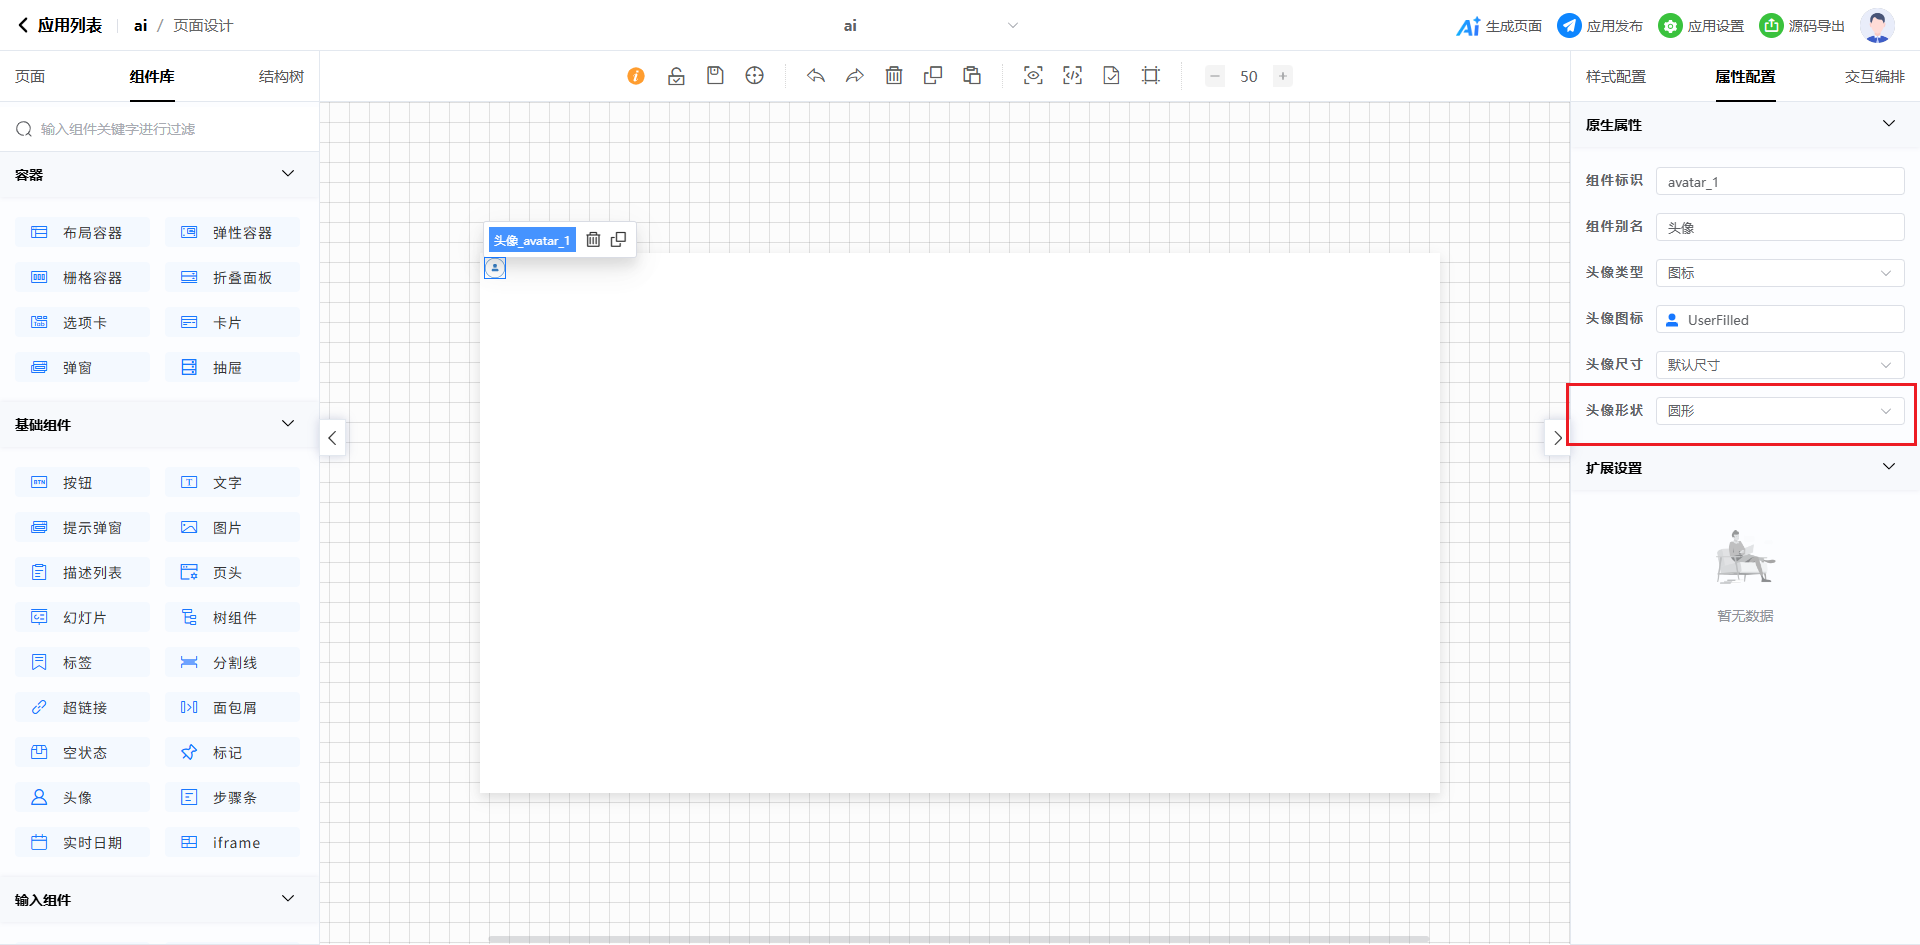Switch to the 样式配置 tab
This screenshot has height=945, width=1920.
1615,77
